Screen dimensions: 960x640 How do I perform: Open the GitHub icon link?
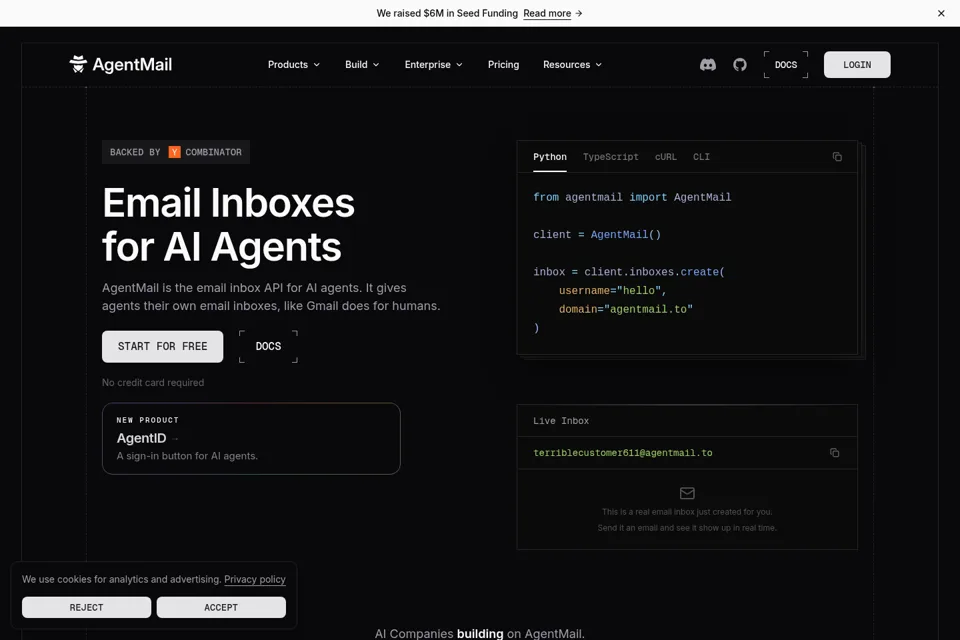point(740,64)
